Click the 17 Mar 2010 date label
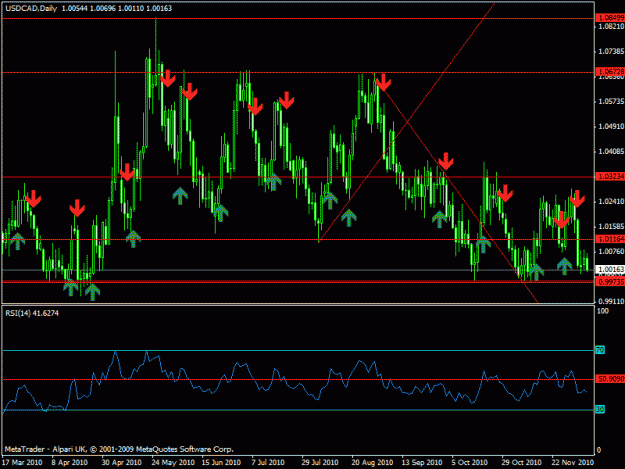The image size is (625, 469). tap(22, 463)
